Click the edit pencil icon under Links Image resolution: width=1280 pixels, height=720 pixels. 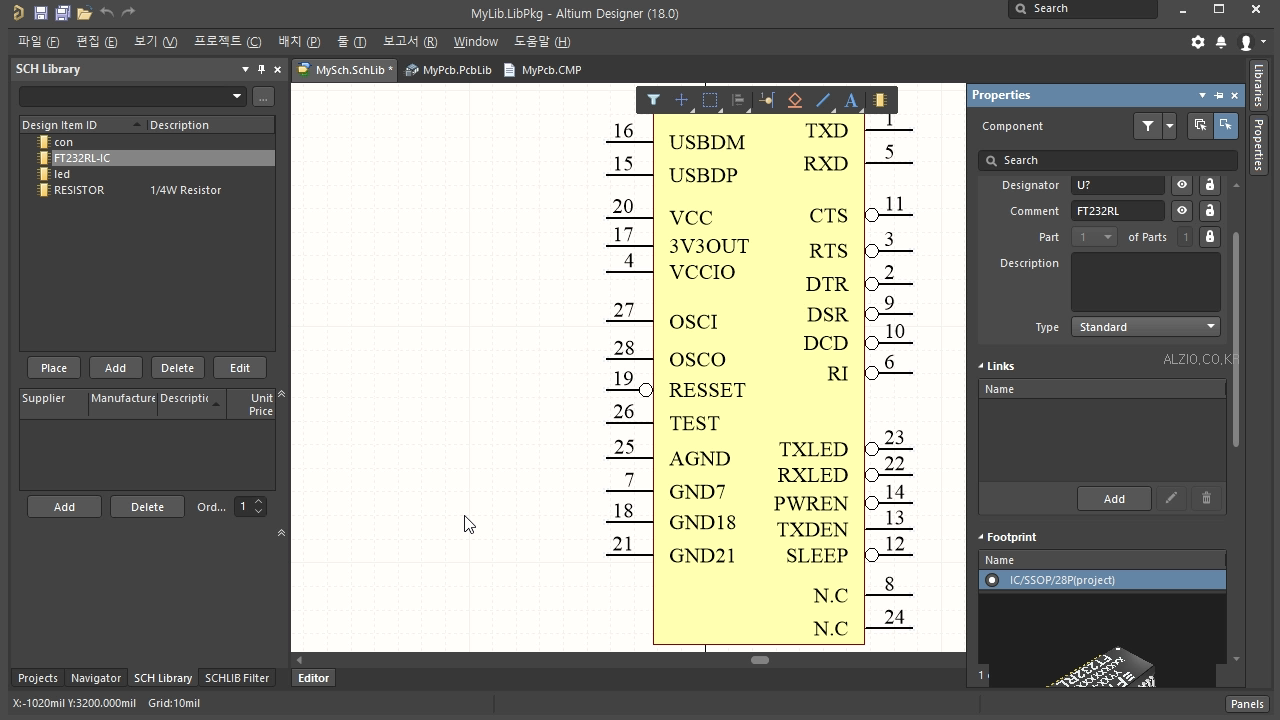point(1171,498)
